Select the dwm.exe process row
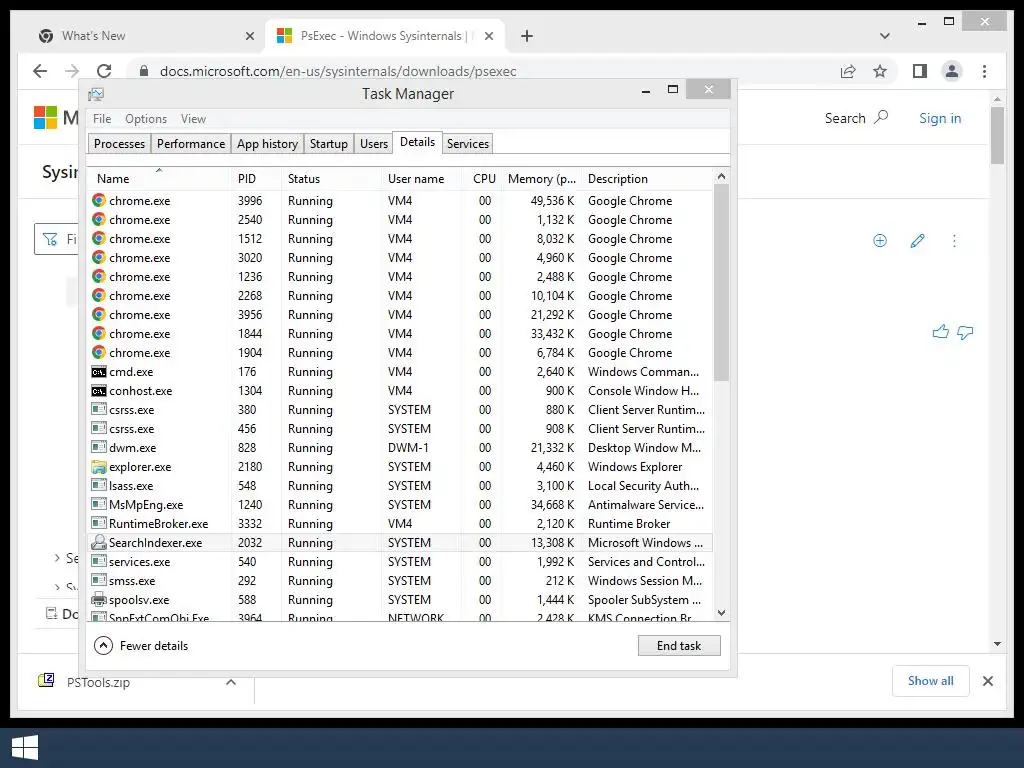This screenshot has height=768, width=1024. pyautogui.click(x=400, y=448)
